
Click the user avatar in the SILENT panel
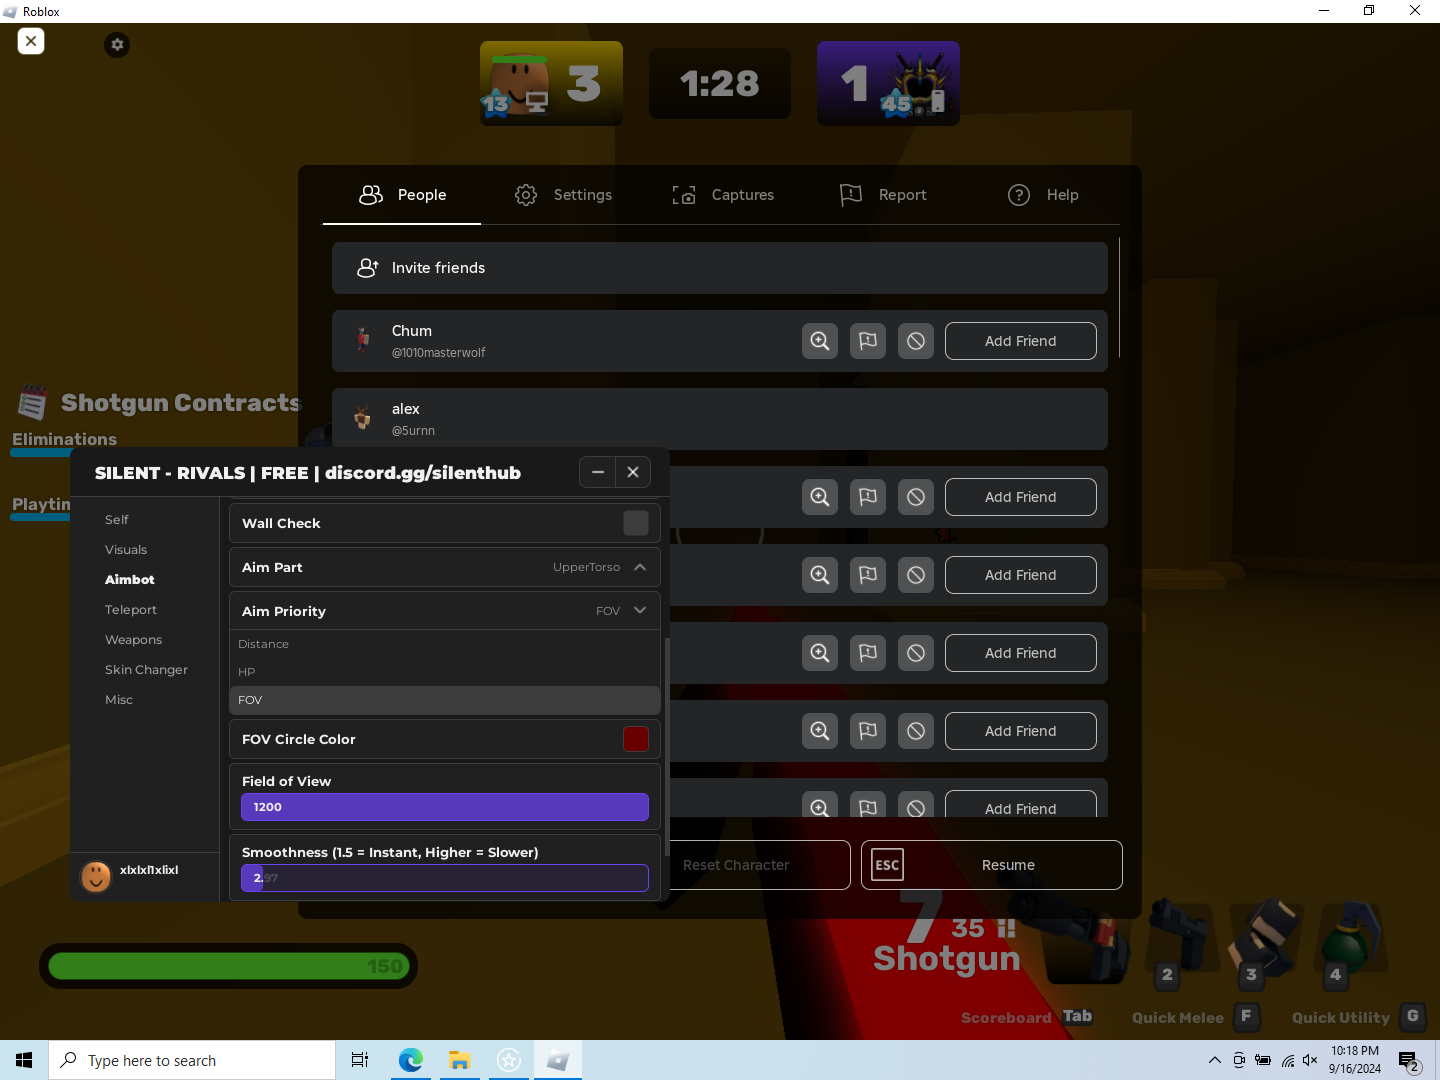[96, 876]
